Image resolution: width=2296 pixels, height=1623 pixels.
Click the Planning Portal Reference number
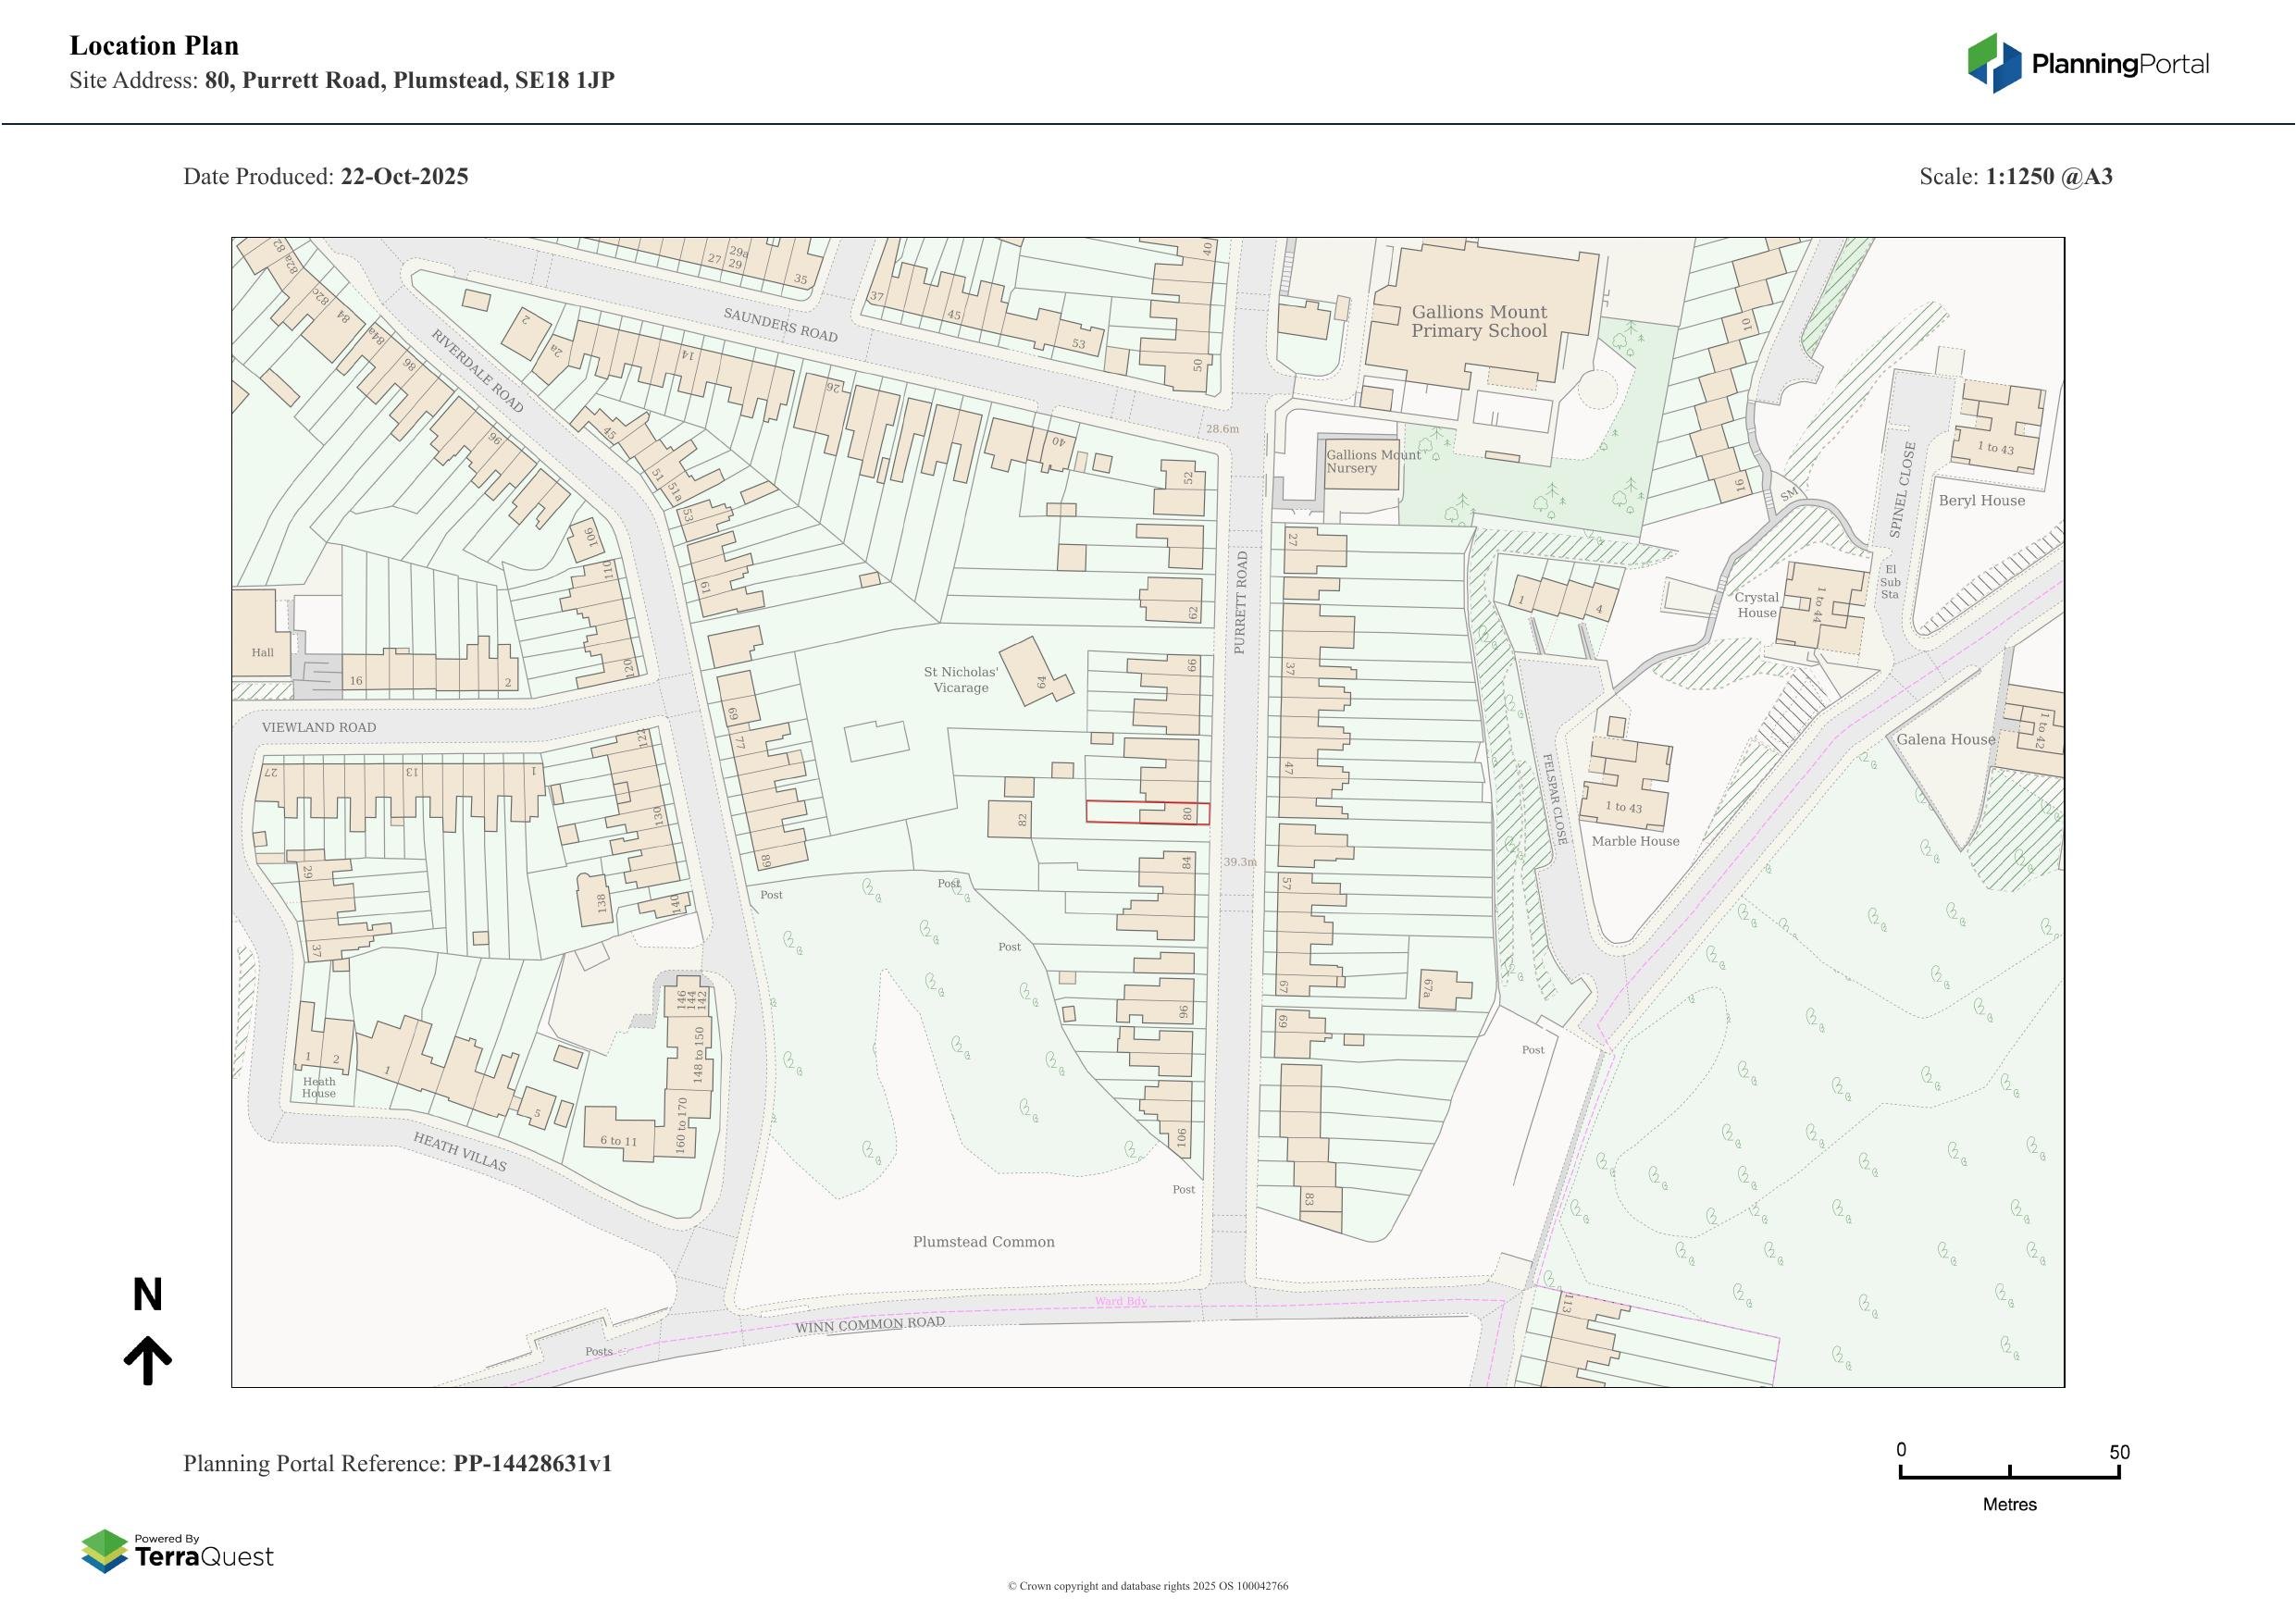pos(532,1464)
